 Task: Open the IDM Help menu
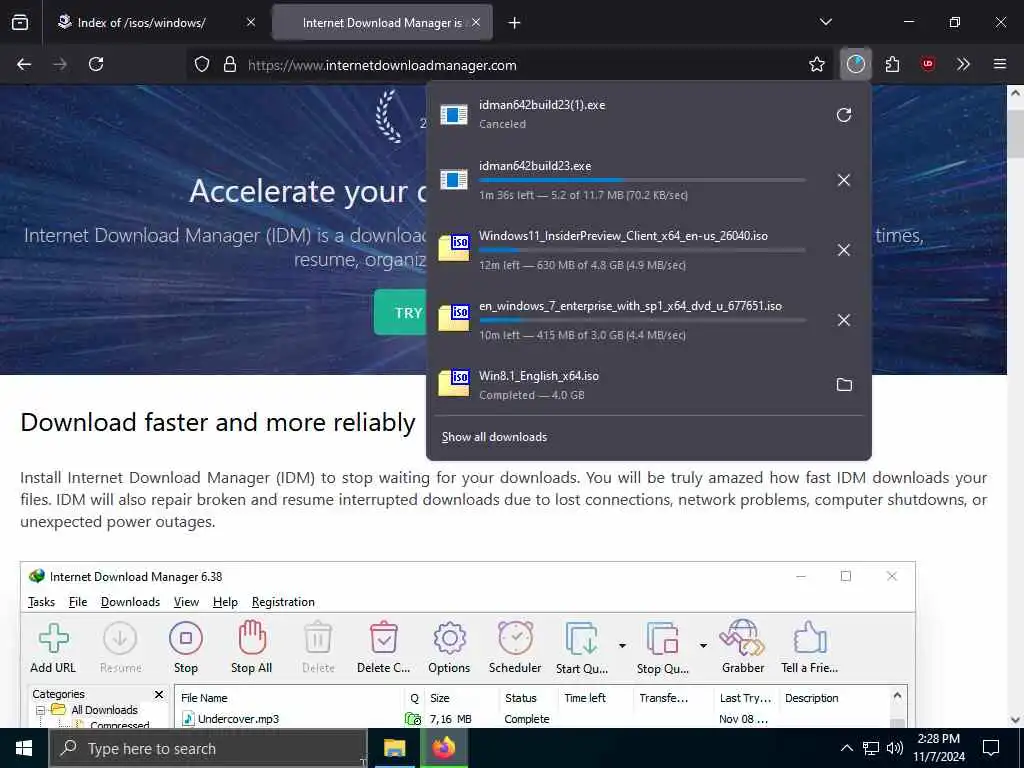225,601
